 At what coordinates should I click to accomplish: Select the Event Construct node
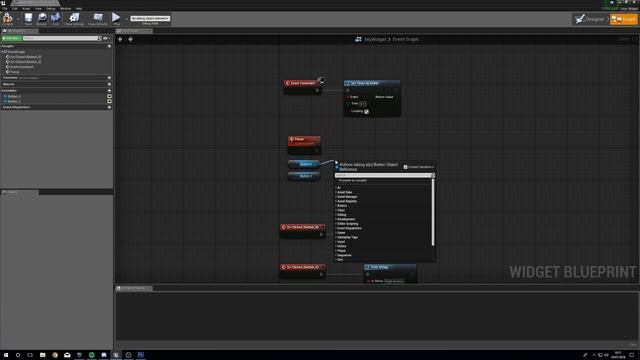click(302, 87)
